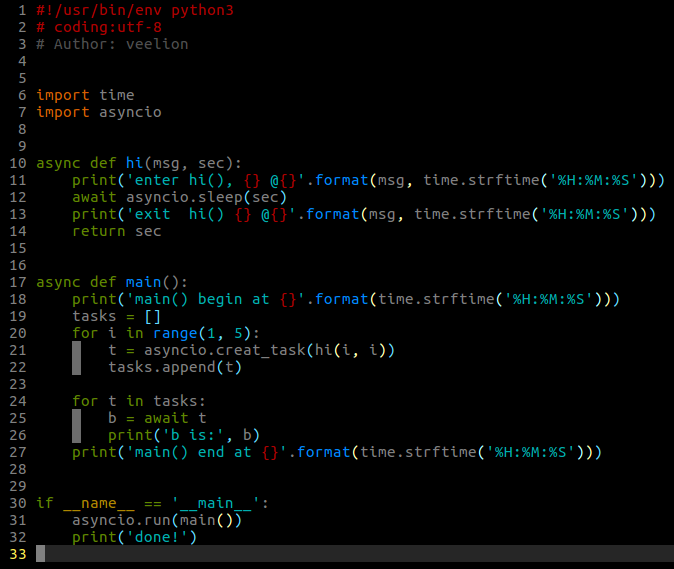
Task: Click the "print('enter hi(), ..." line
Action: pos(368,180)
